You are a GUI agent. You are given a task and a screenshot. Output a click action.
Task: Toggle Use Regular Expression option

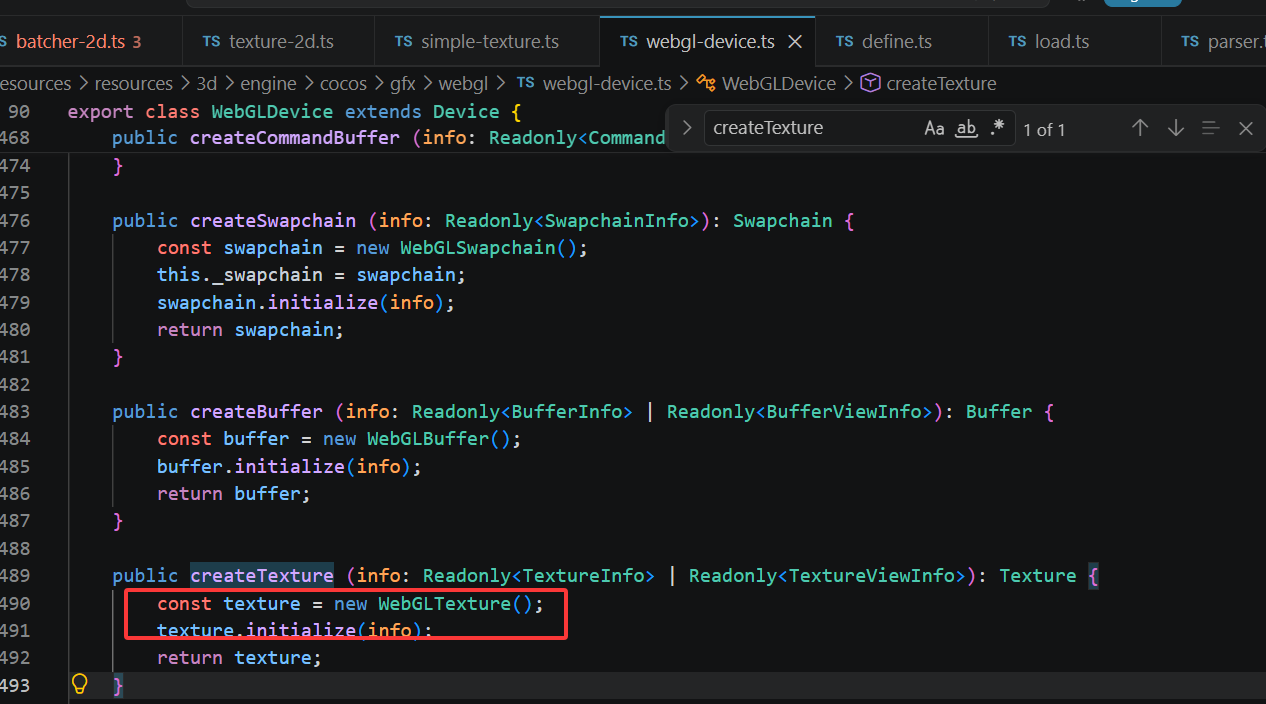[x=997, y=128]
